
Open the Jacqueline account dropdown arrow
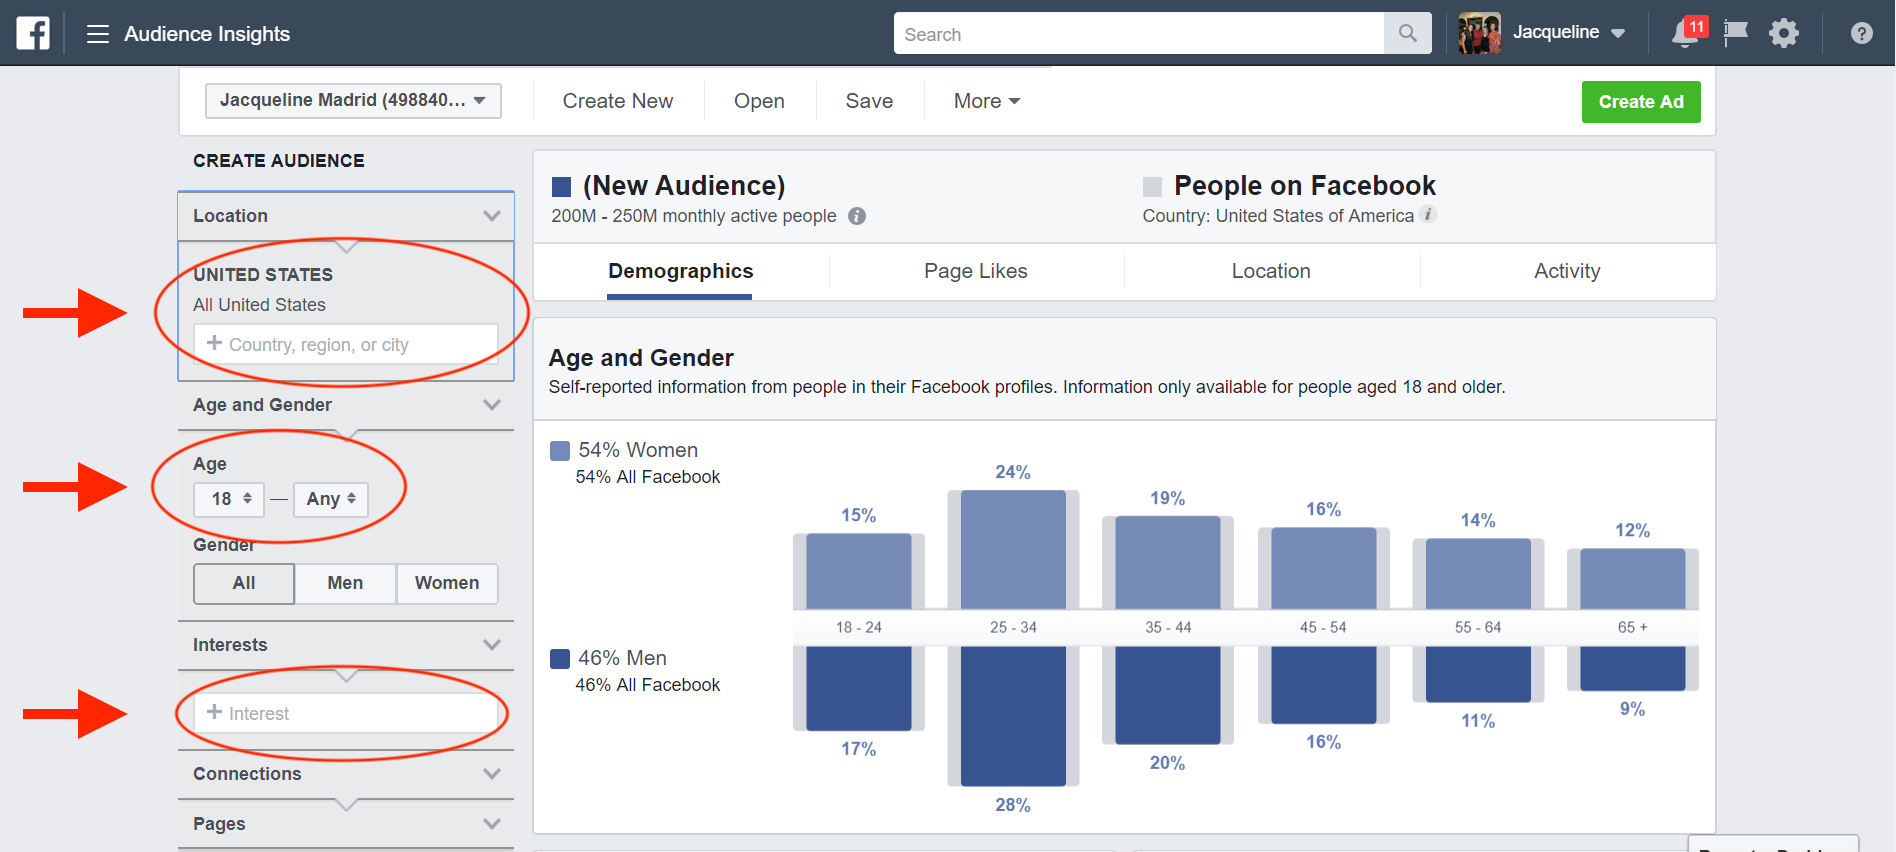click(1618, 34)
